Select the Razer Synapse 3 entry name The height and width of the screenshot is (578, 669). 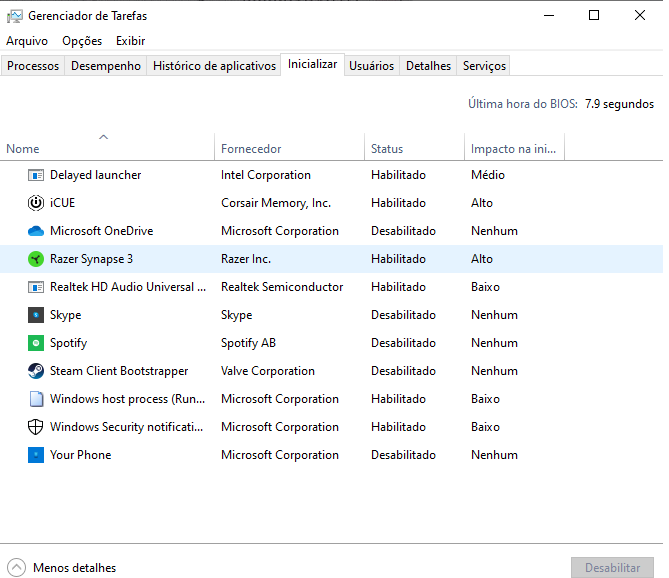[91, 259]
